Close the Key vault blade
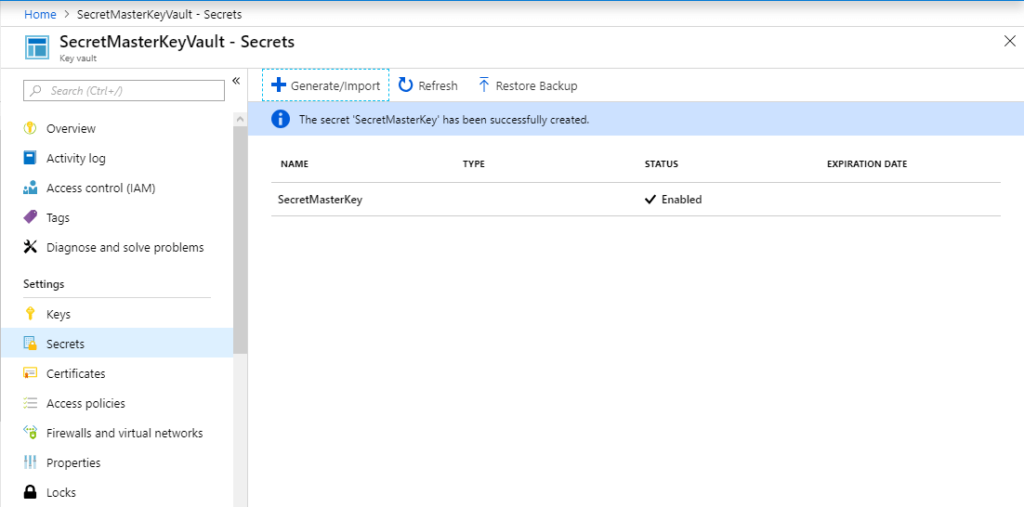The height and width of the screenshot is (507, 1024). click(x=1009, y=41)
